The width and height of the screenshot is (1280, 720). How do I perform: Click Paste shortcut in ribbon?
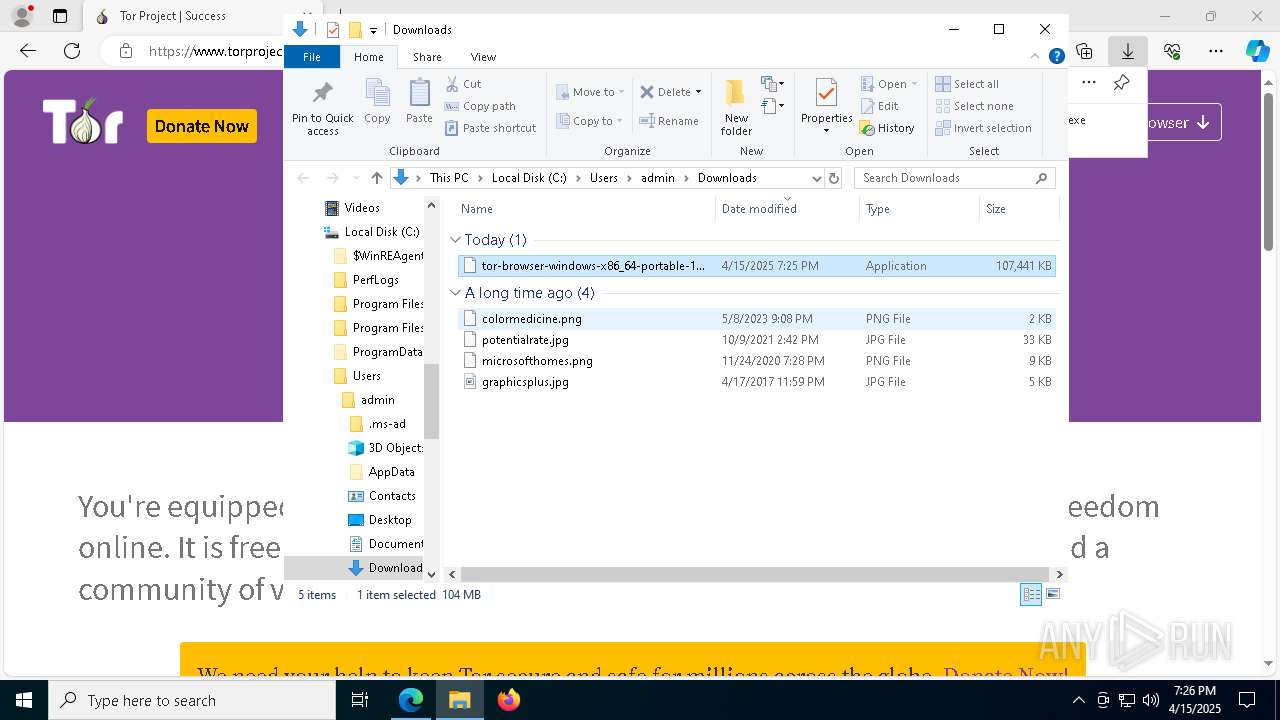(x=490, y=128)
